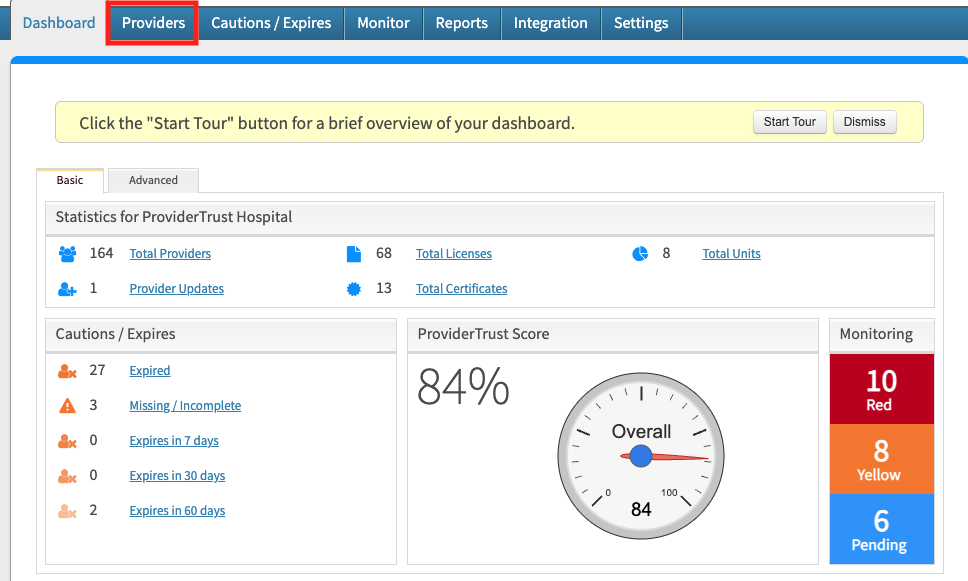Image resolution: width=968 pixels, height=581 pixels.
Task: Click the Total Providers people icon
Action: pyautogui.click(x=67, y=254)
